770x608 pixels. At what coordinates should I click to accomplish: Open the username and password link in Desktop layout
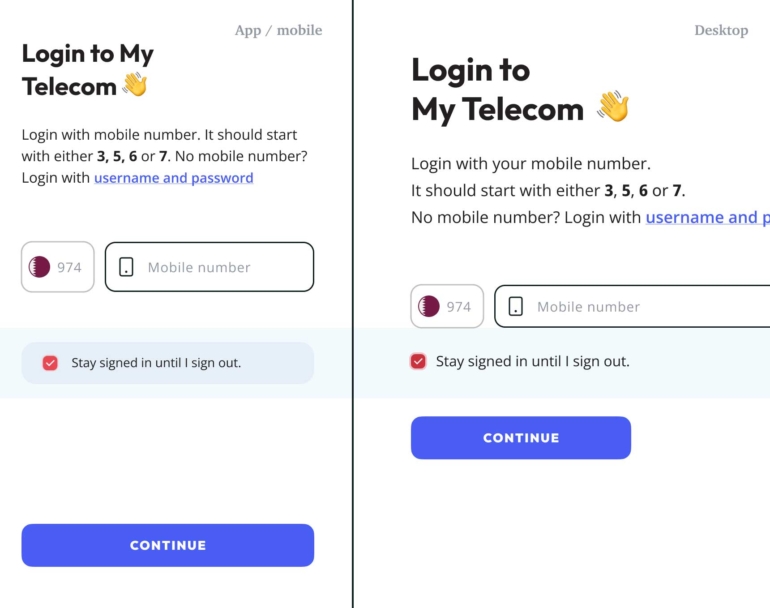[706, 217]
